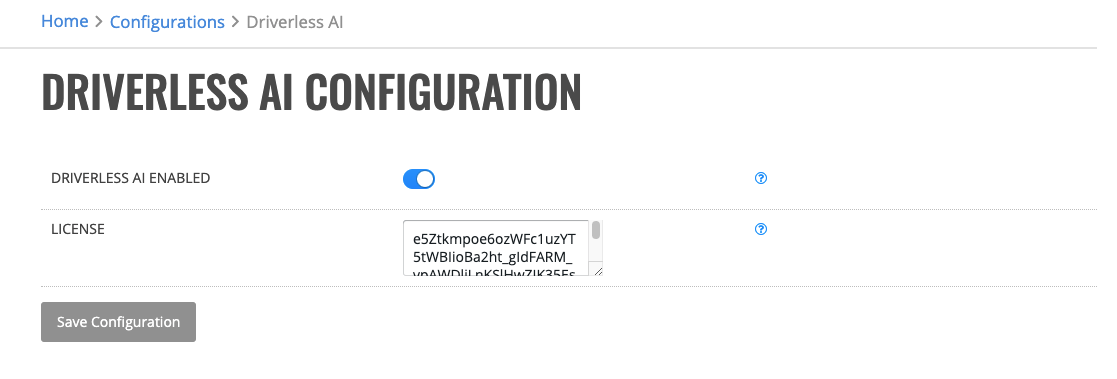Click the partially visible third license line
The width and height of the screenshot is (1117, 379).
494,271
